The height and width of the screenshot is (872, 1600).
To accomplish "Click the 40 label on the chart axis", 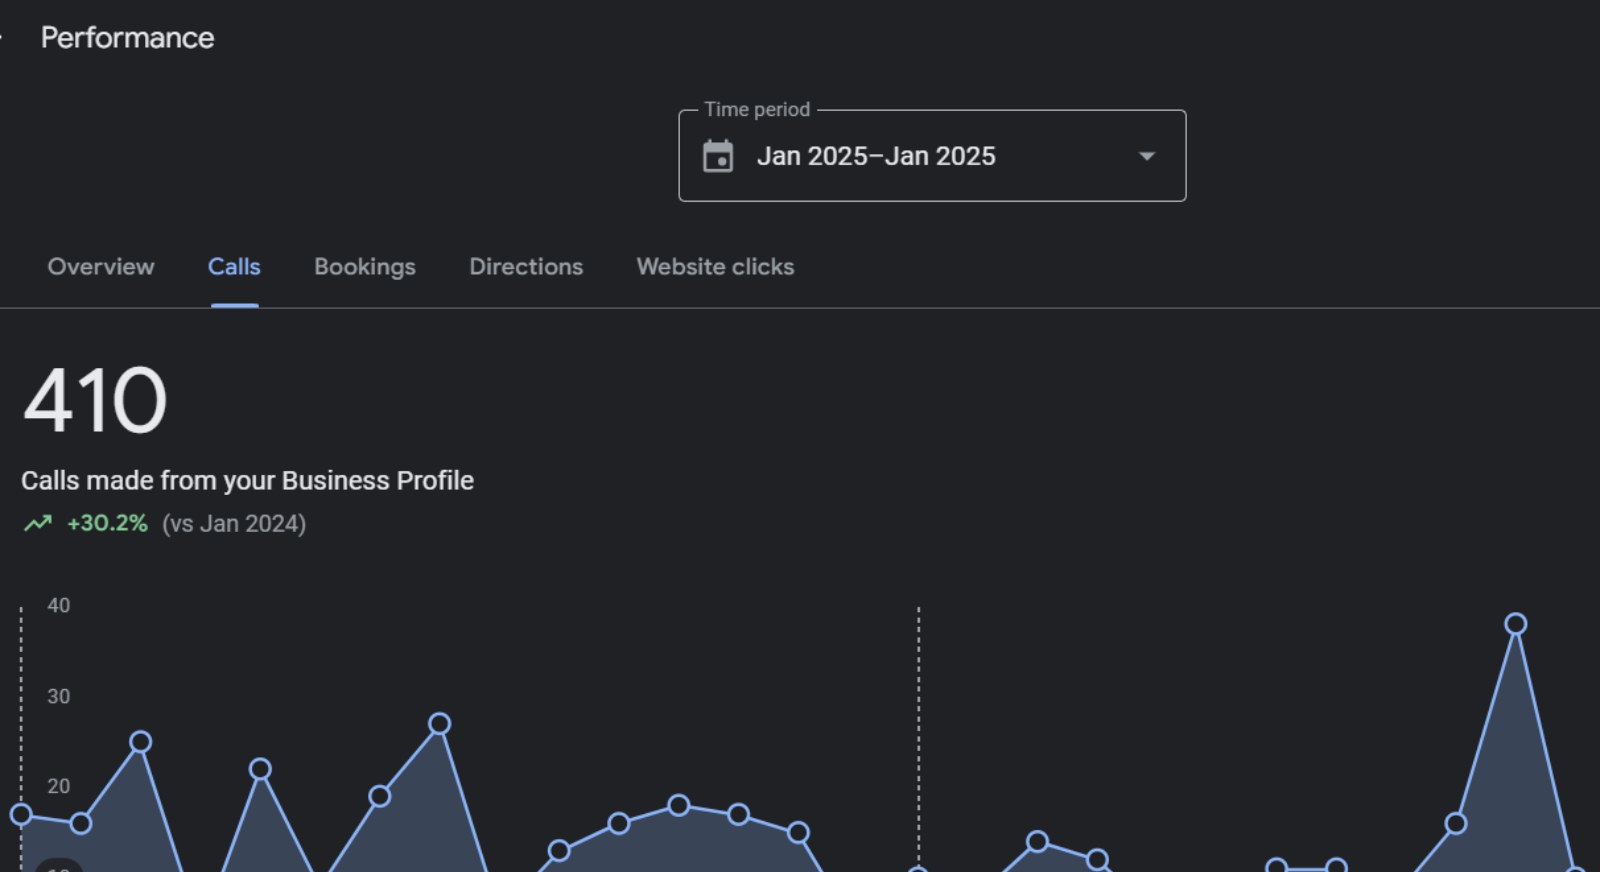I will (x=59, y=605).
